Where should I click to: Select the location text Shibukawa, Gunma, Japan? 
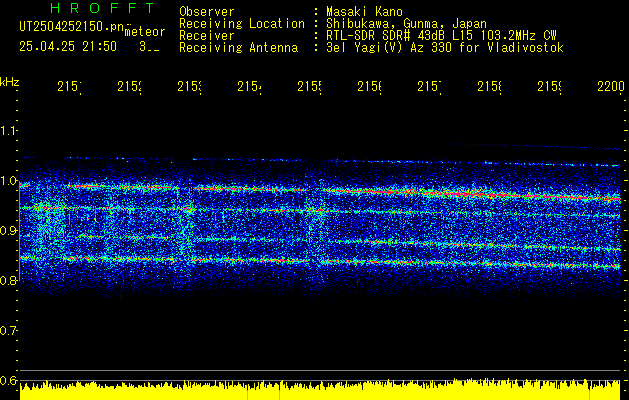pyautogui.click(x=406, y=24)
